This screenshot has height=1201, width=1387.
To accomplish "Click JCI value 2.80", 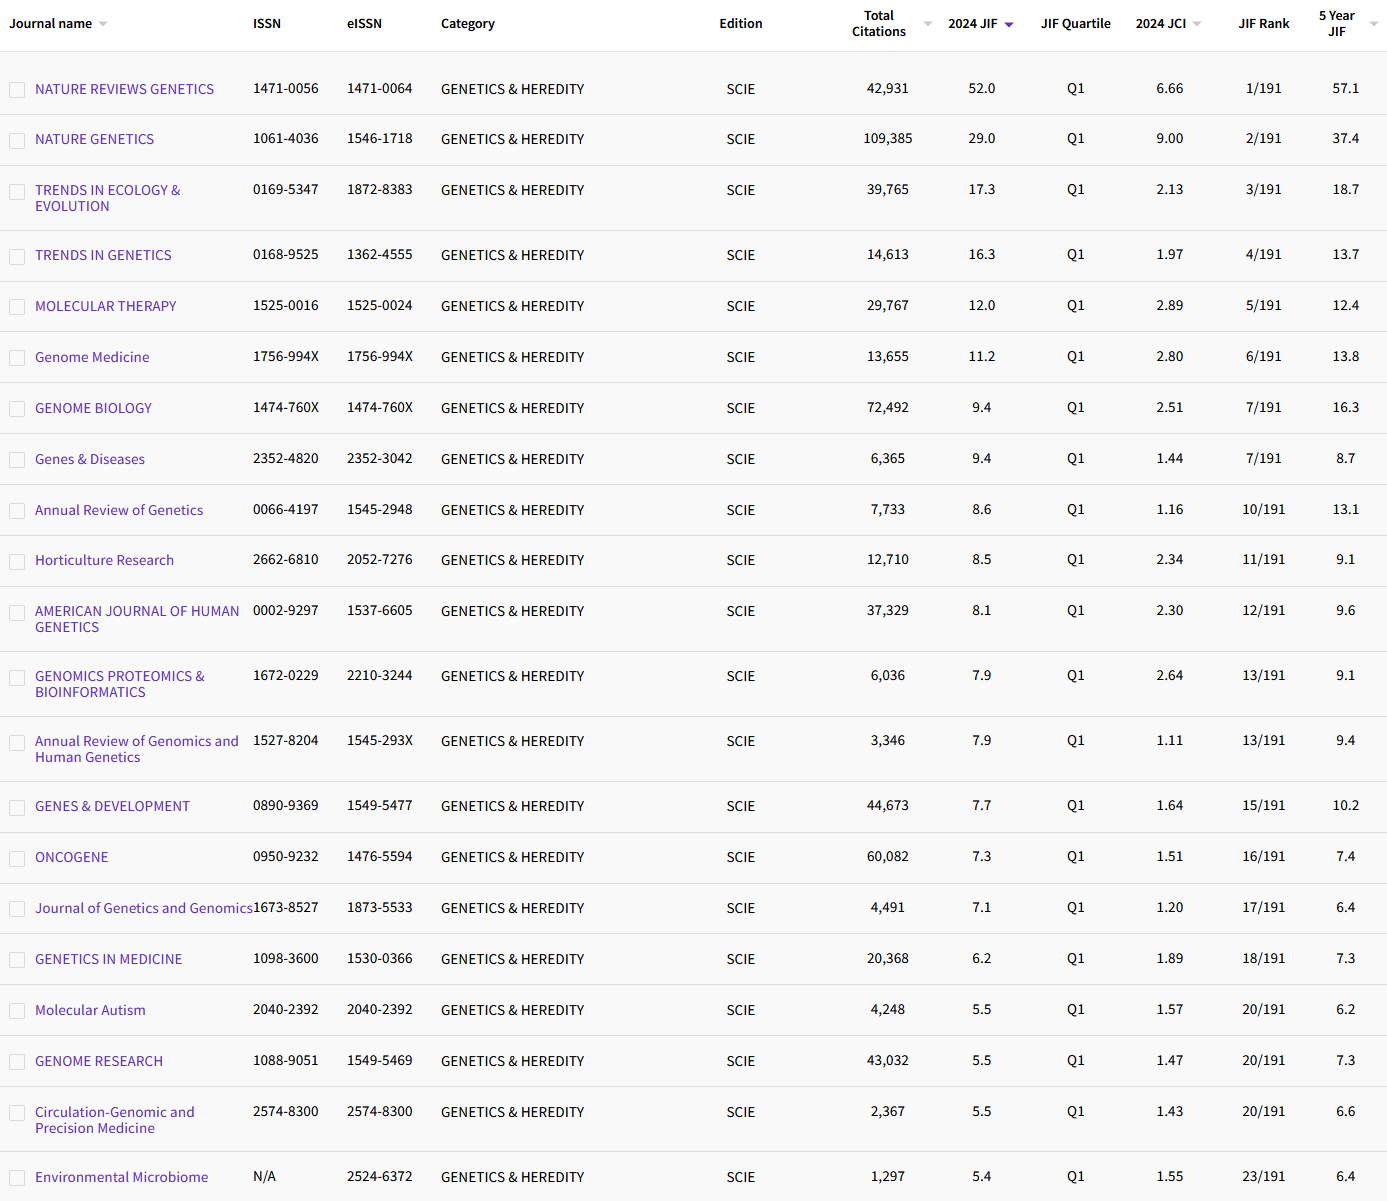I will coord(1170,357).
